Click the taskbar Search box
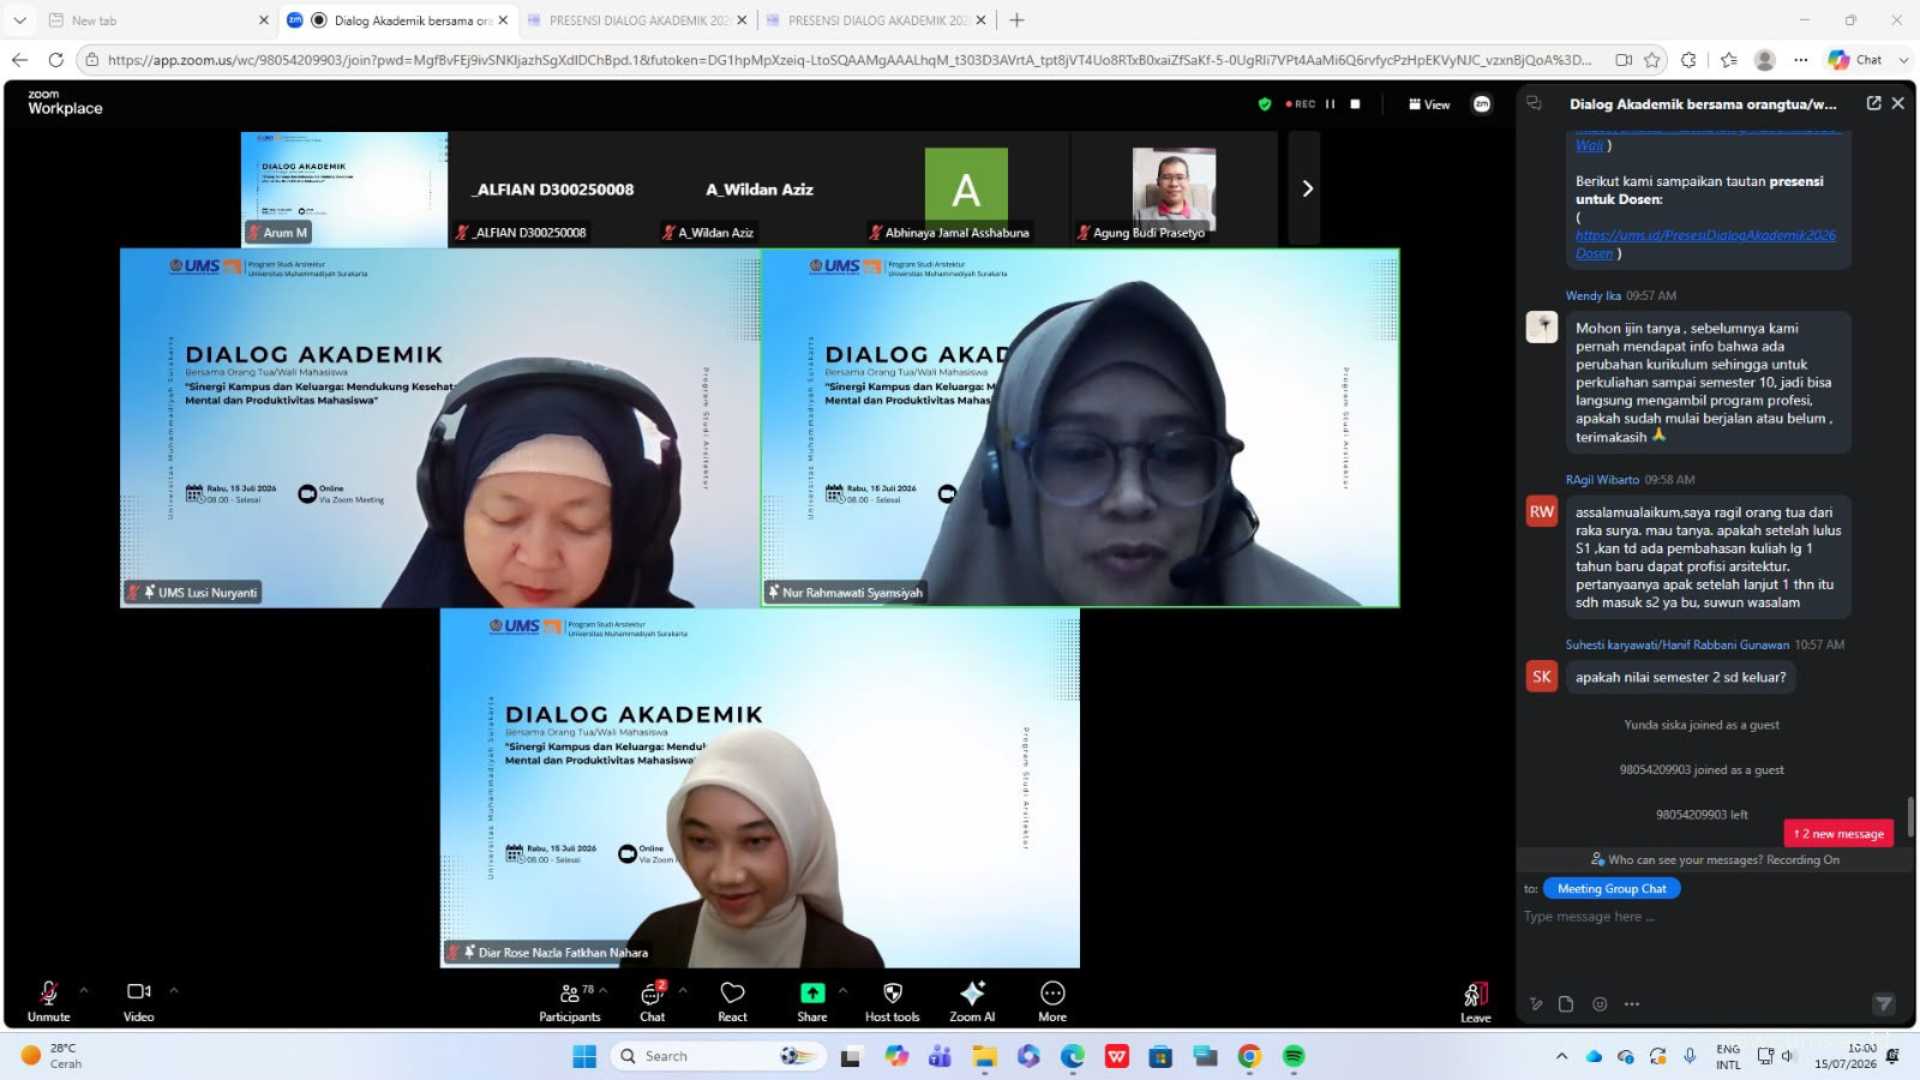 point(718,1056)
